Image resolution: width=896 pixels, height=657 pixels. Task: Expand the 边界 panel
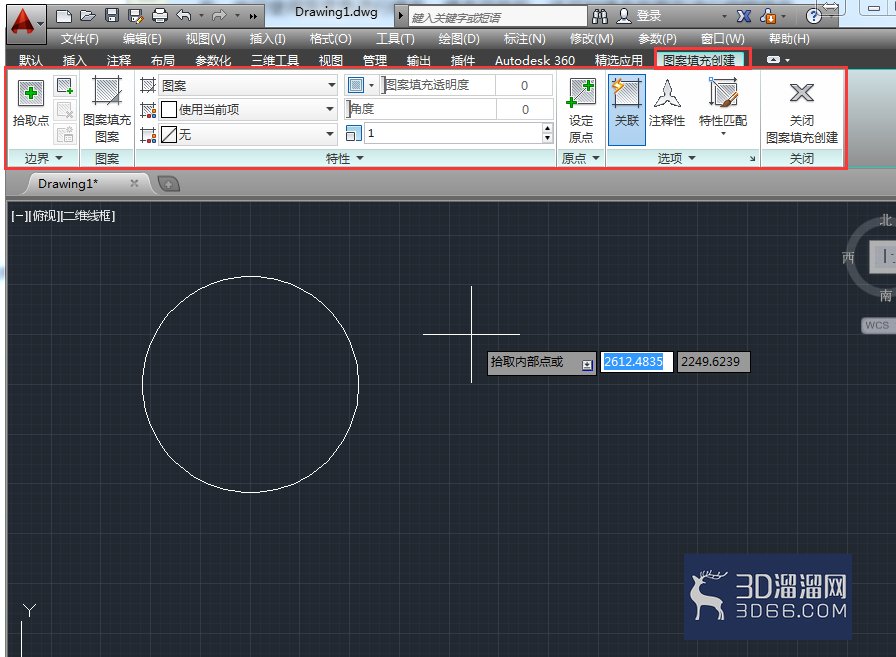[43, 158]
